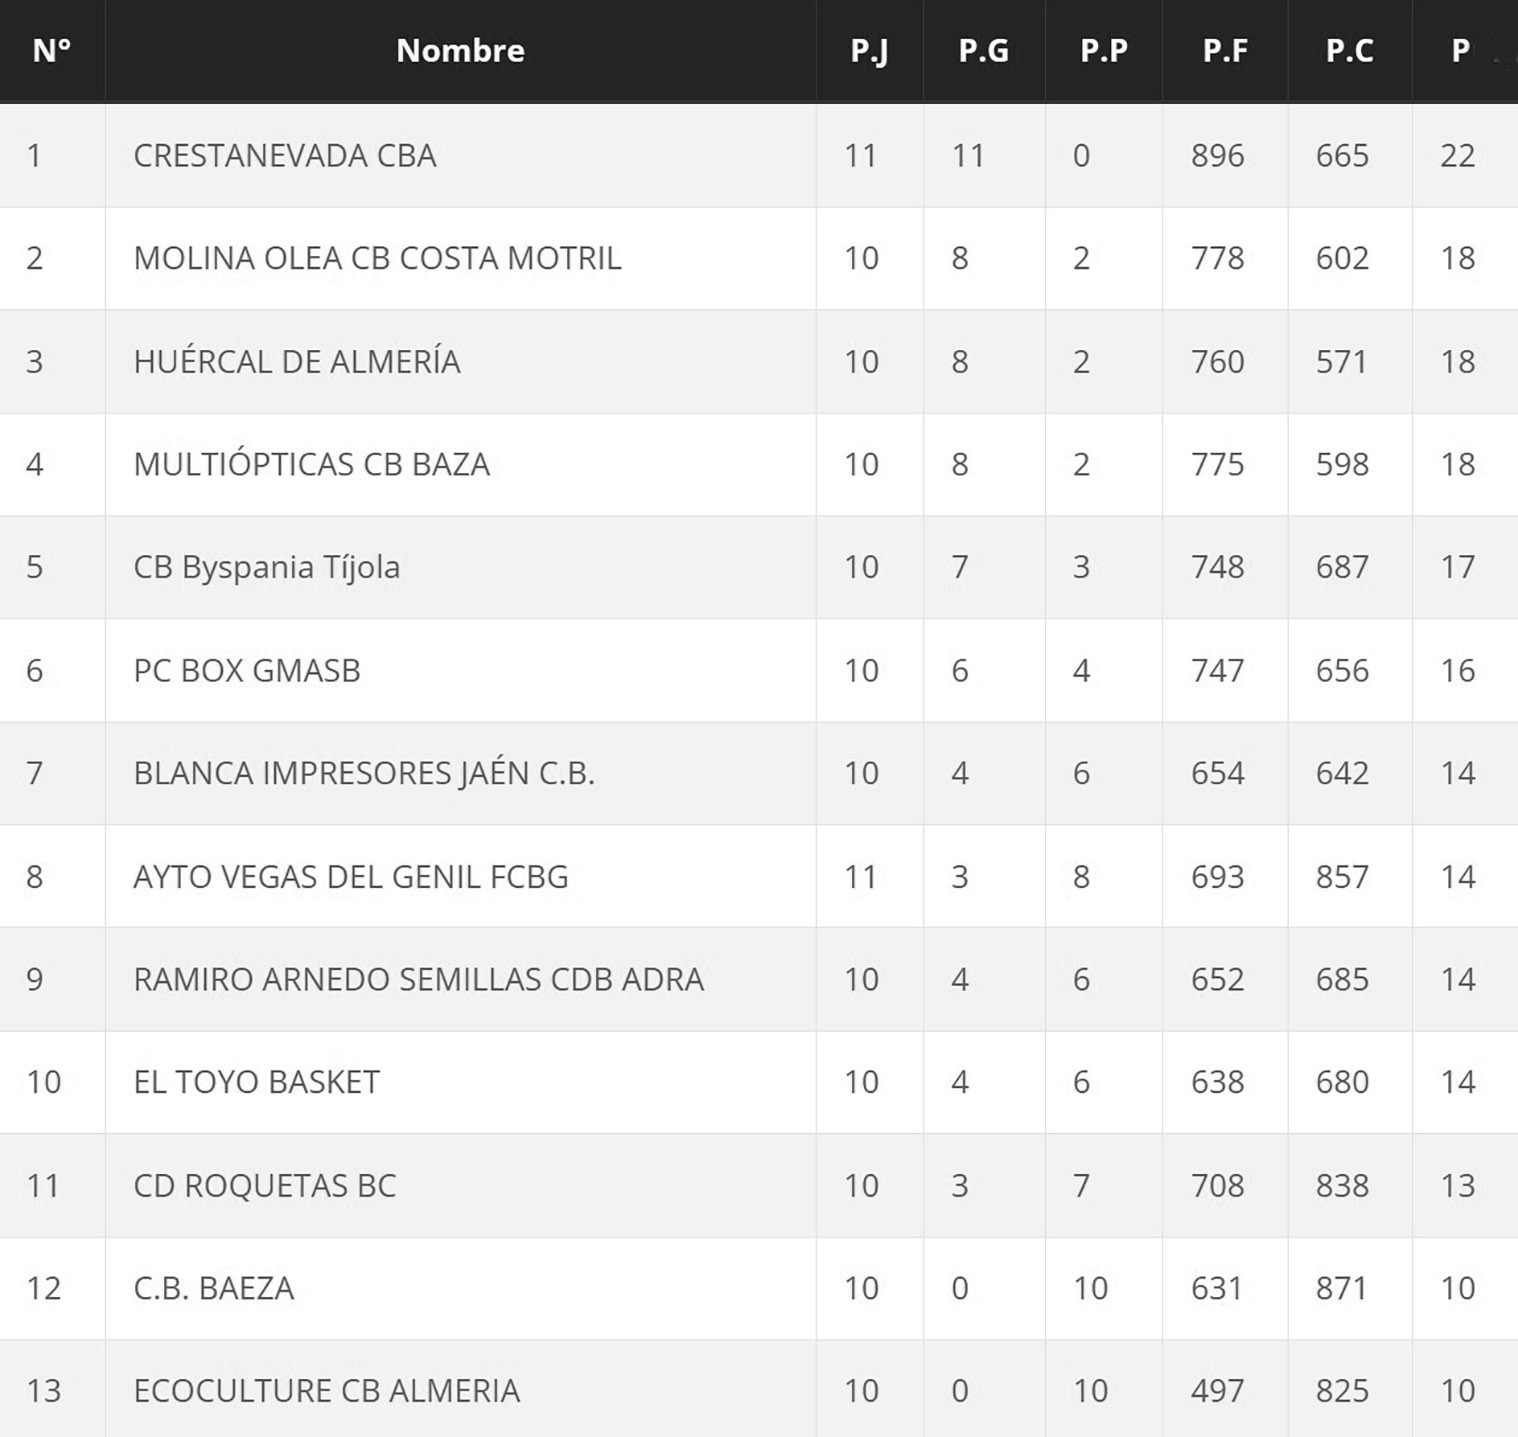1518x1437 pixels.
Task: Click the Nº column header
Action: click(x=51, y=50)
